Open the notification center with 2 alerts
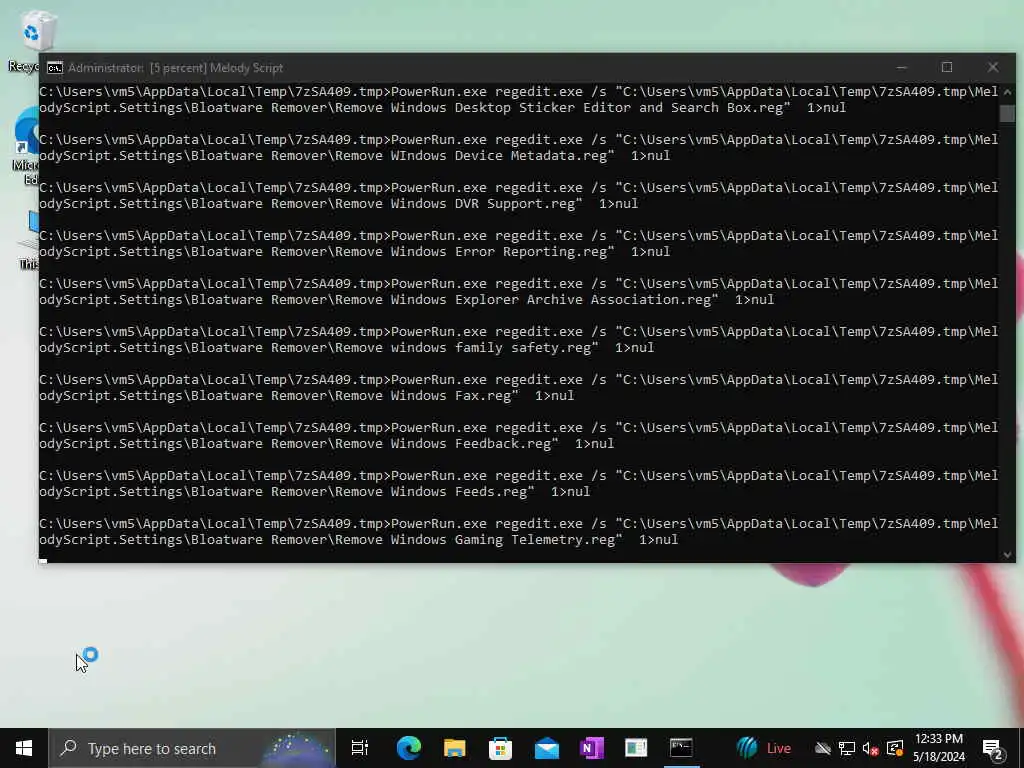Viewport: 1024px width, 768px height. pos(993,748)
